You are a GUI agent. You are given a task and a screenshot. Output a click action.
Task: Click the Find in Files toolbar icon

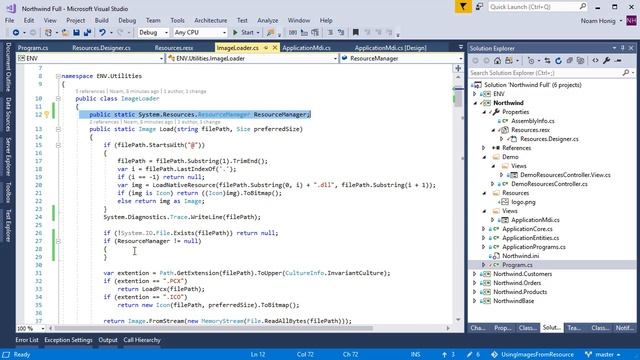(270, 32)
